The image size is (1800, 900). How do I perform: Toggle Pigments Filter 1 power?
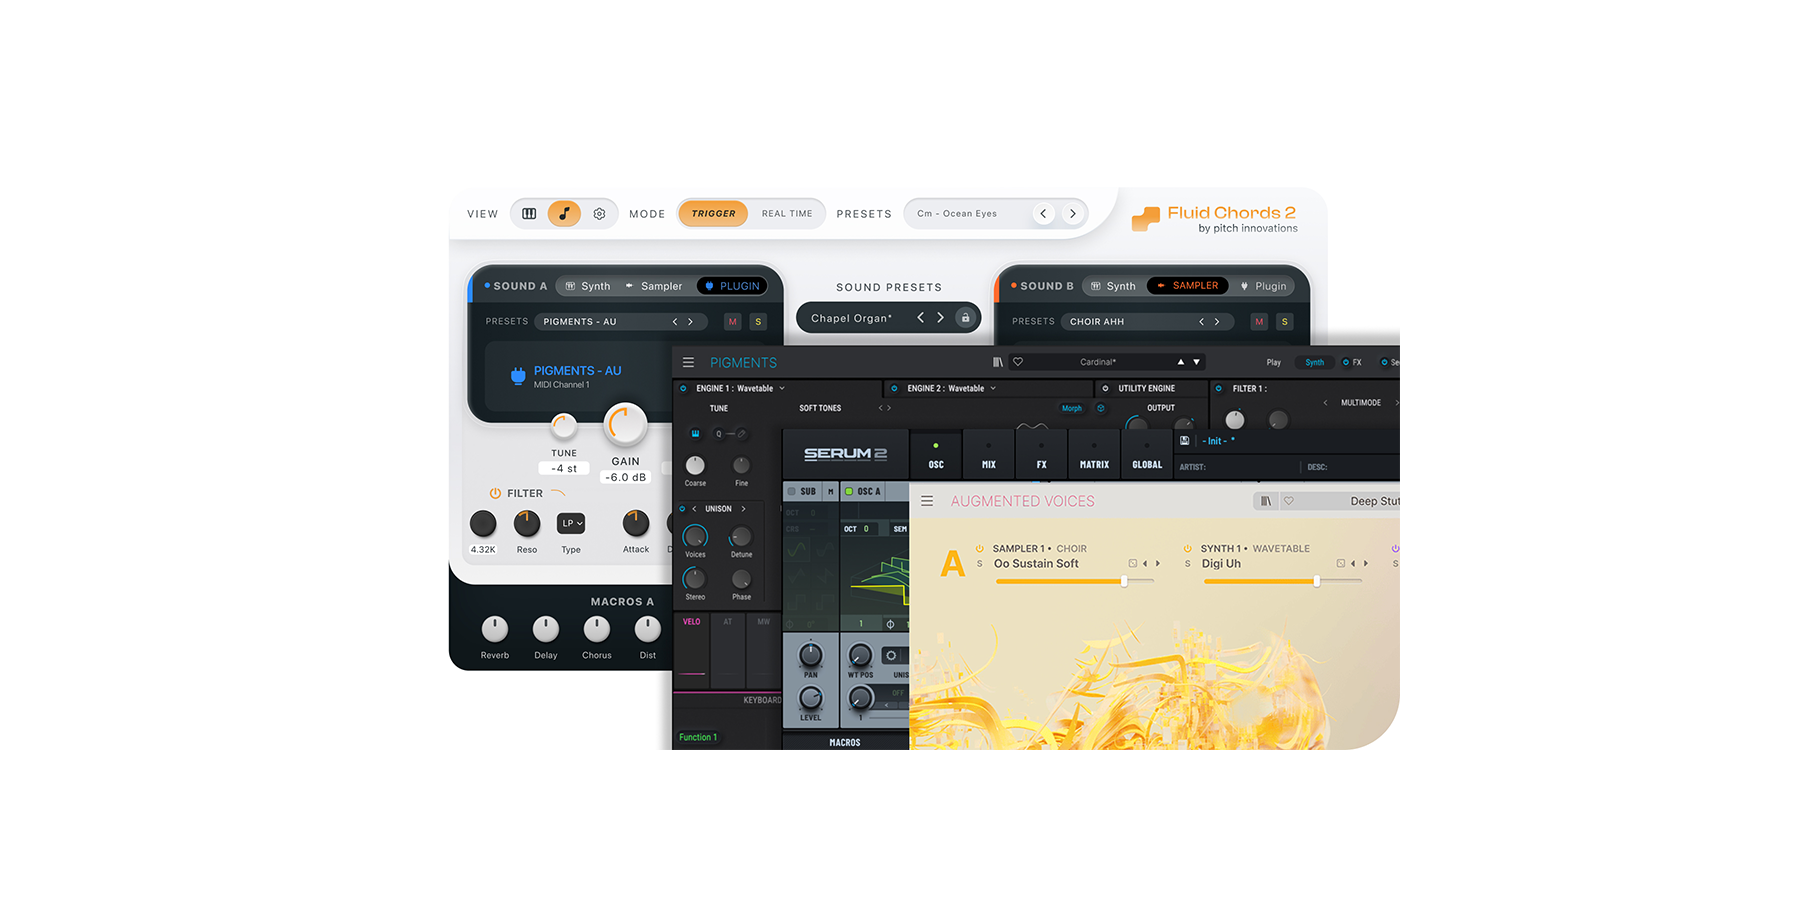coord(1218,388)
